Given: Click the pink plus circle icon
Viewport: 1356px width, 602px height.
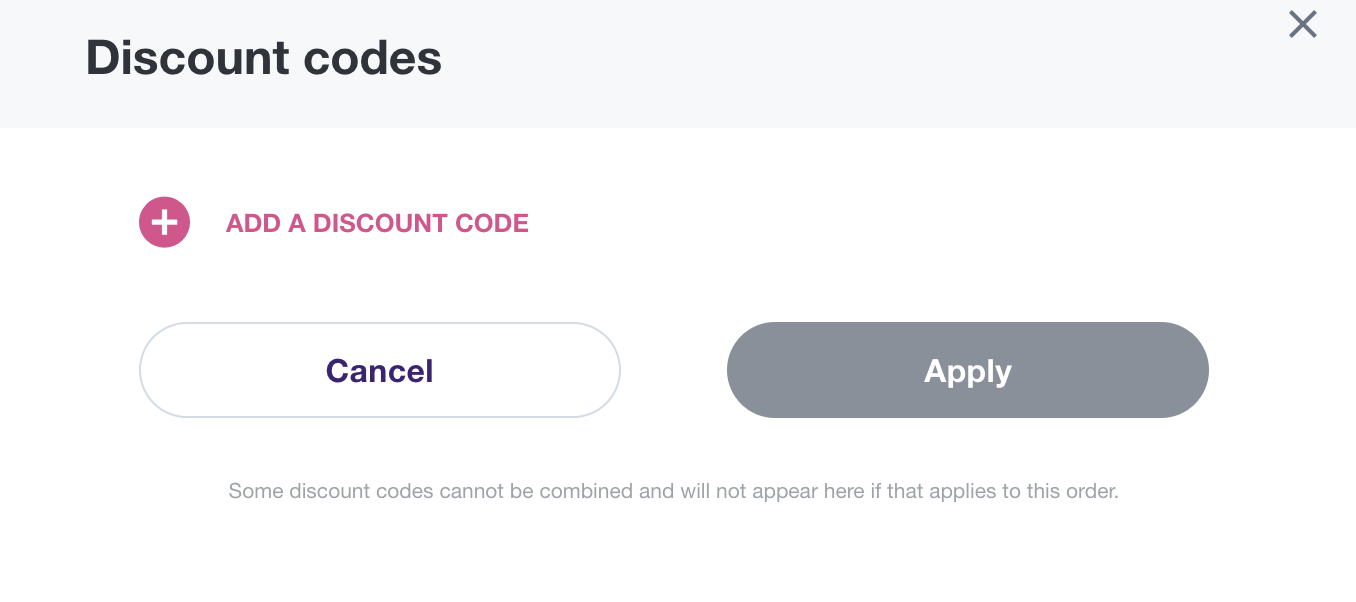Looking at the screenshot, I should [x=164, y=222].
